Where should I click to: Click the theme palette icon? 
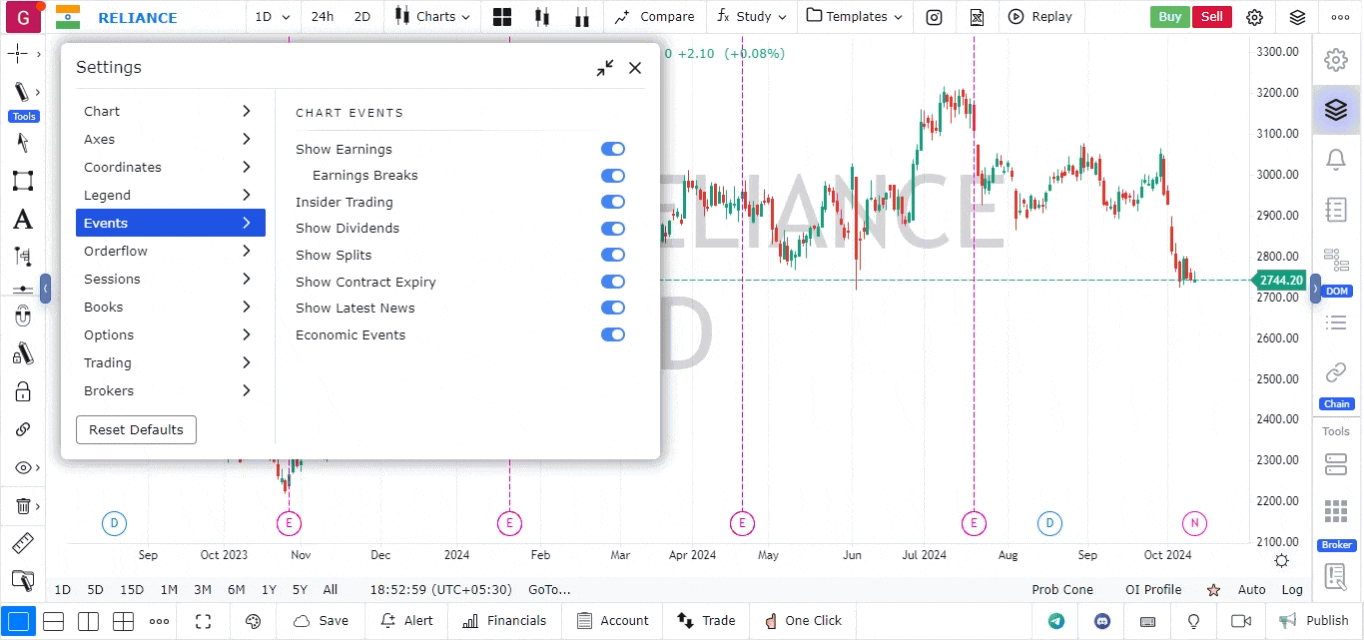pyautogui.click(x=253, y=621)
